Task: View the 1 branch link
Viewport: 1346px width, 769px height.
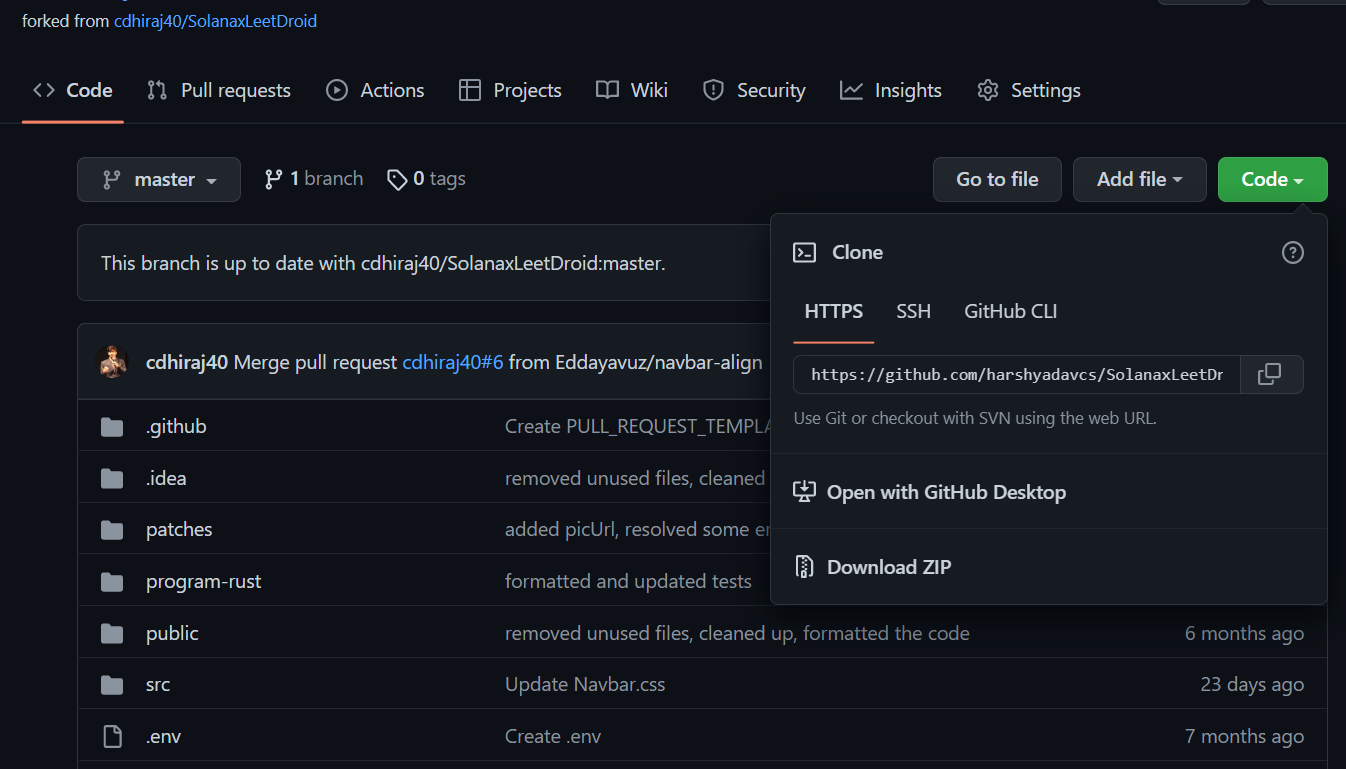Action: point(313,179)
